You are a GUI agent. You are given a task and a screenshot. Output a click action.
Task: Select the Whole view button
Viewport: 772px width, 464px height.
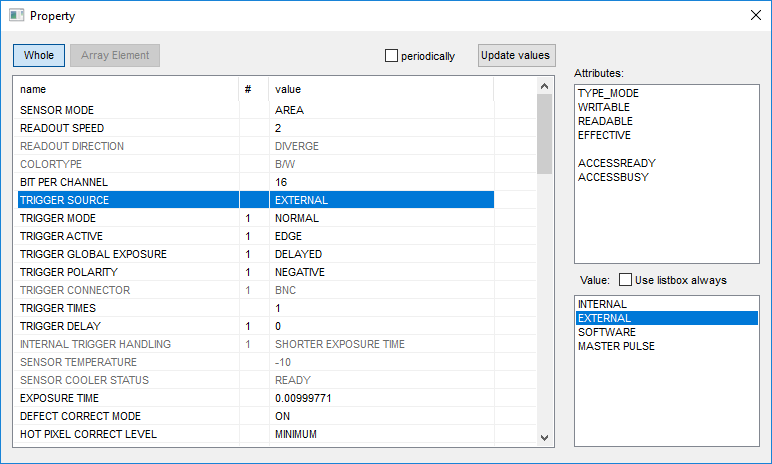[x=39, y=55]
